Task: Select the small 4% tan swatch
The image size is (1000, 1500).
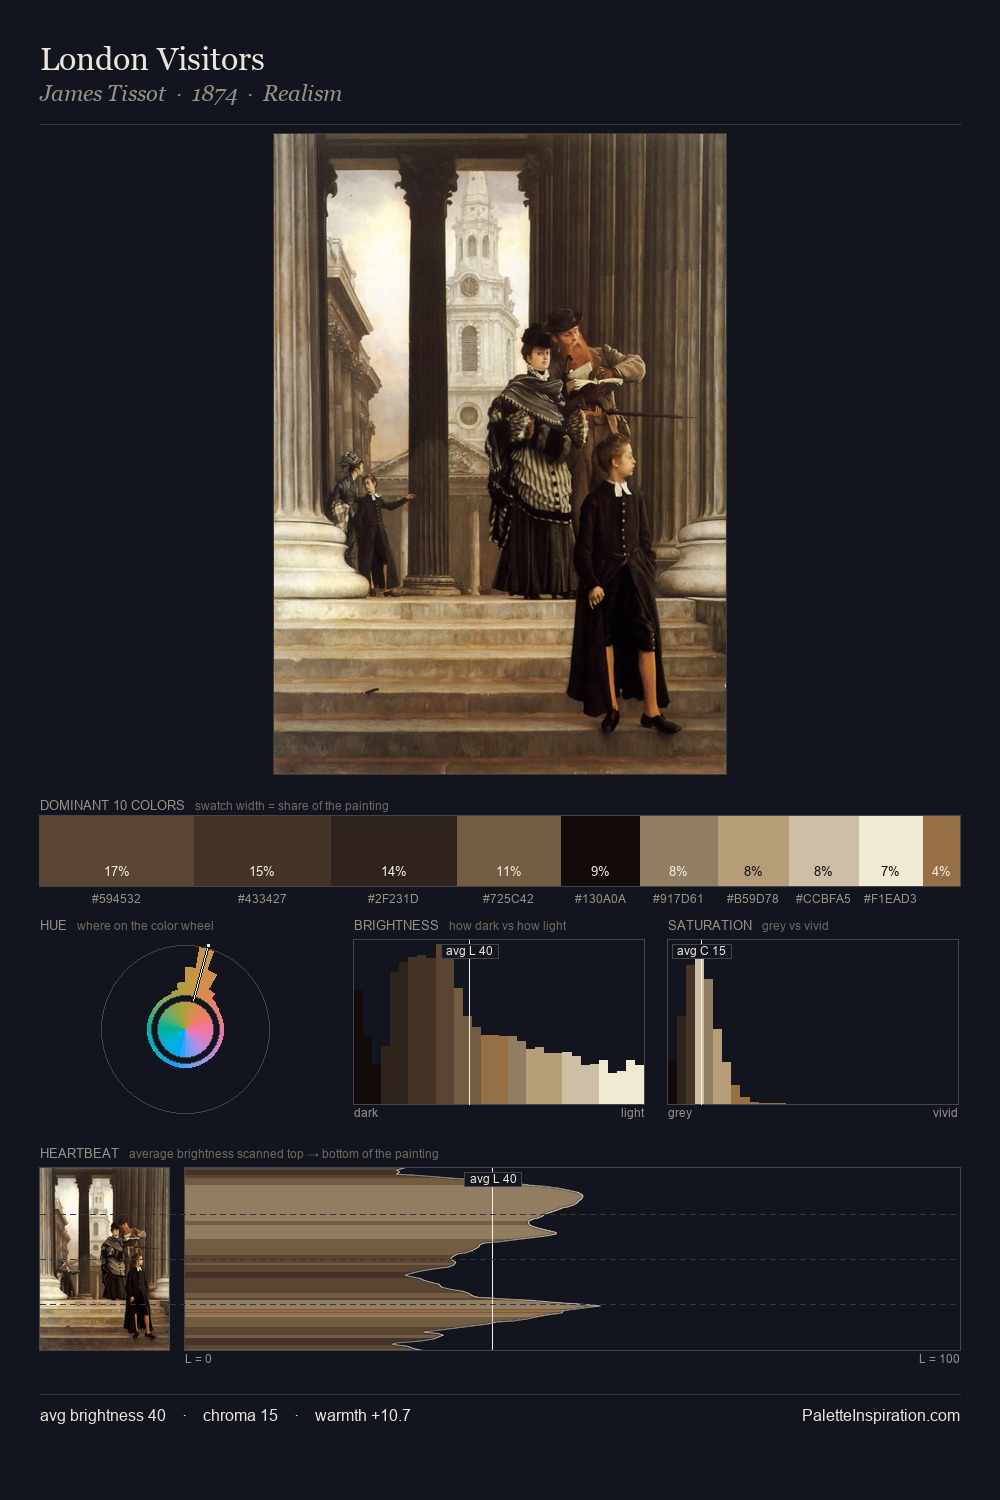Action: (x=941, y=851)
